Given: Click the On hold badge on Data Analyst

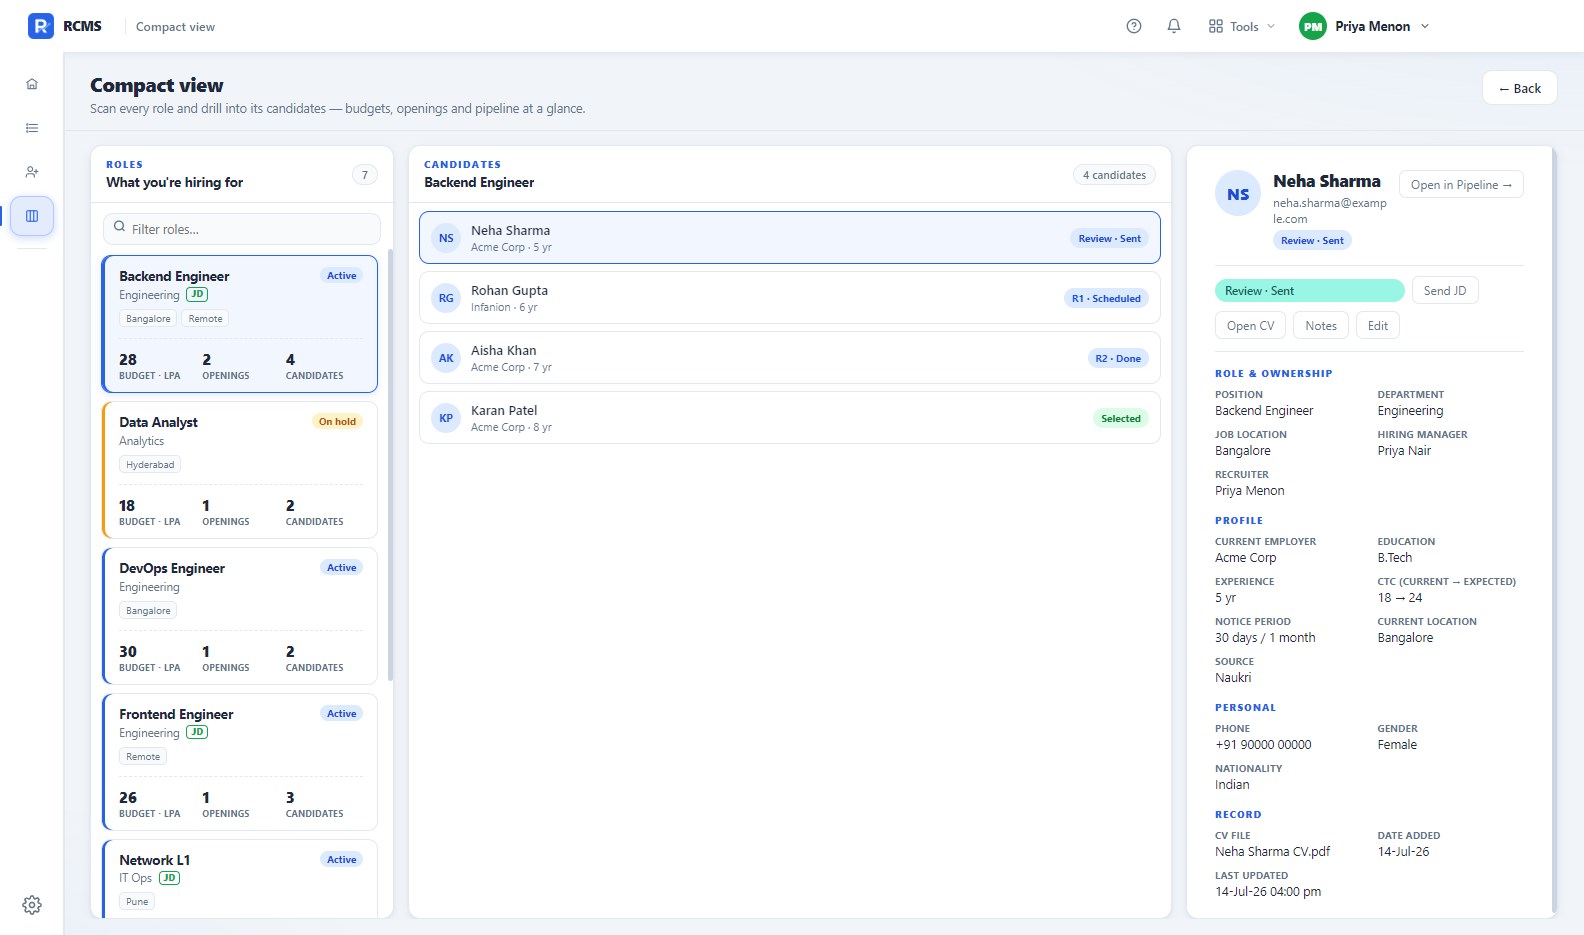Looking at the screenshot, I should pyautogui.click(x=337, y=422).
